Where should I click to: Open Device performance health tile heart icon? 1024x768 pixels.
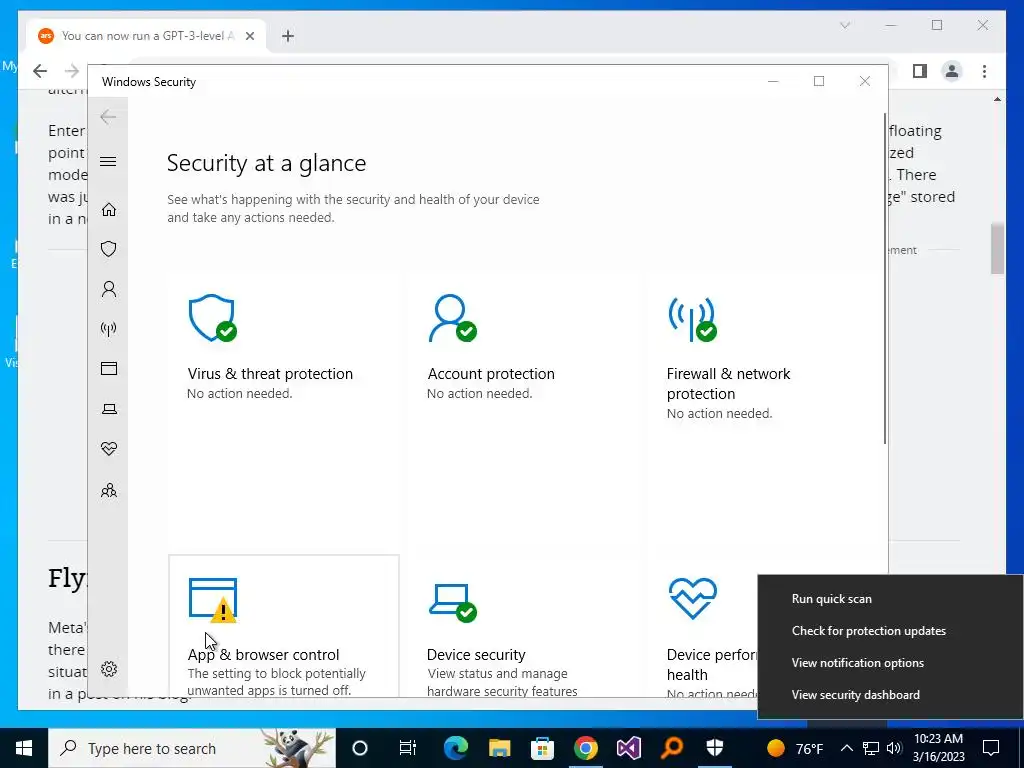click(693, 598)
